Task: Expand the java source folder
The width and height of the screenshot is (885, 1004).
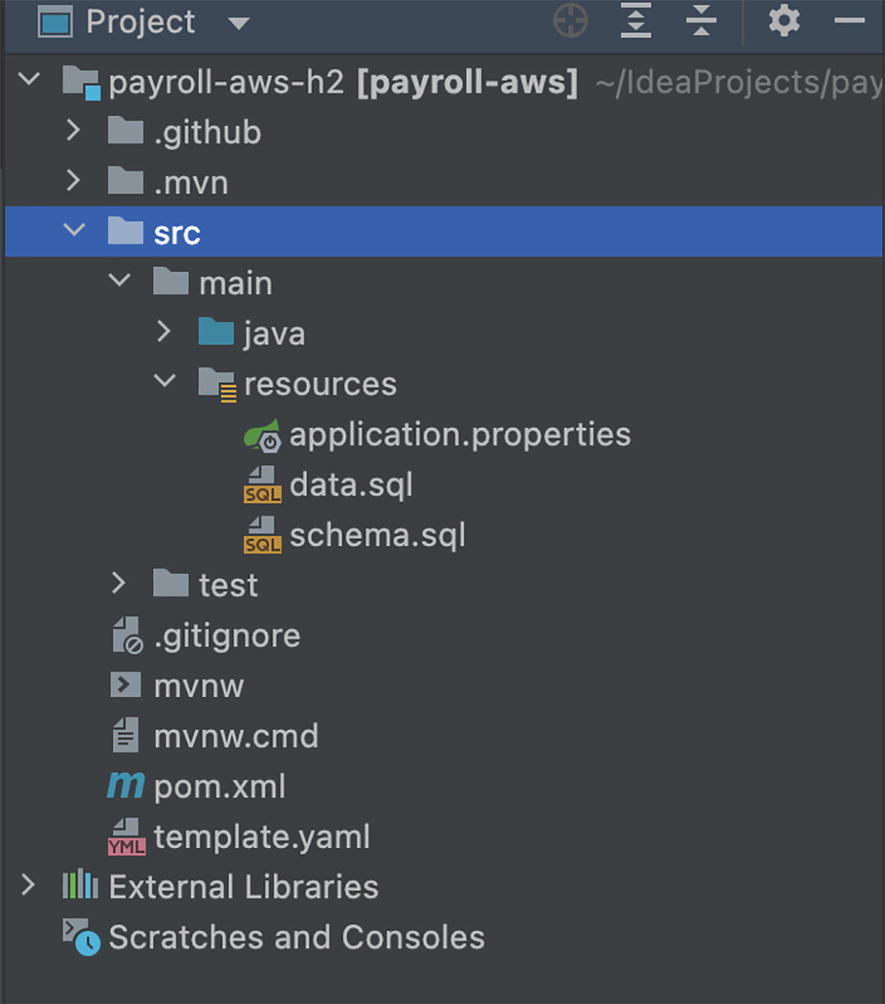Action: [x=165, y=333]
